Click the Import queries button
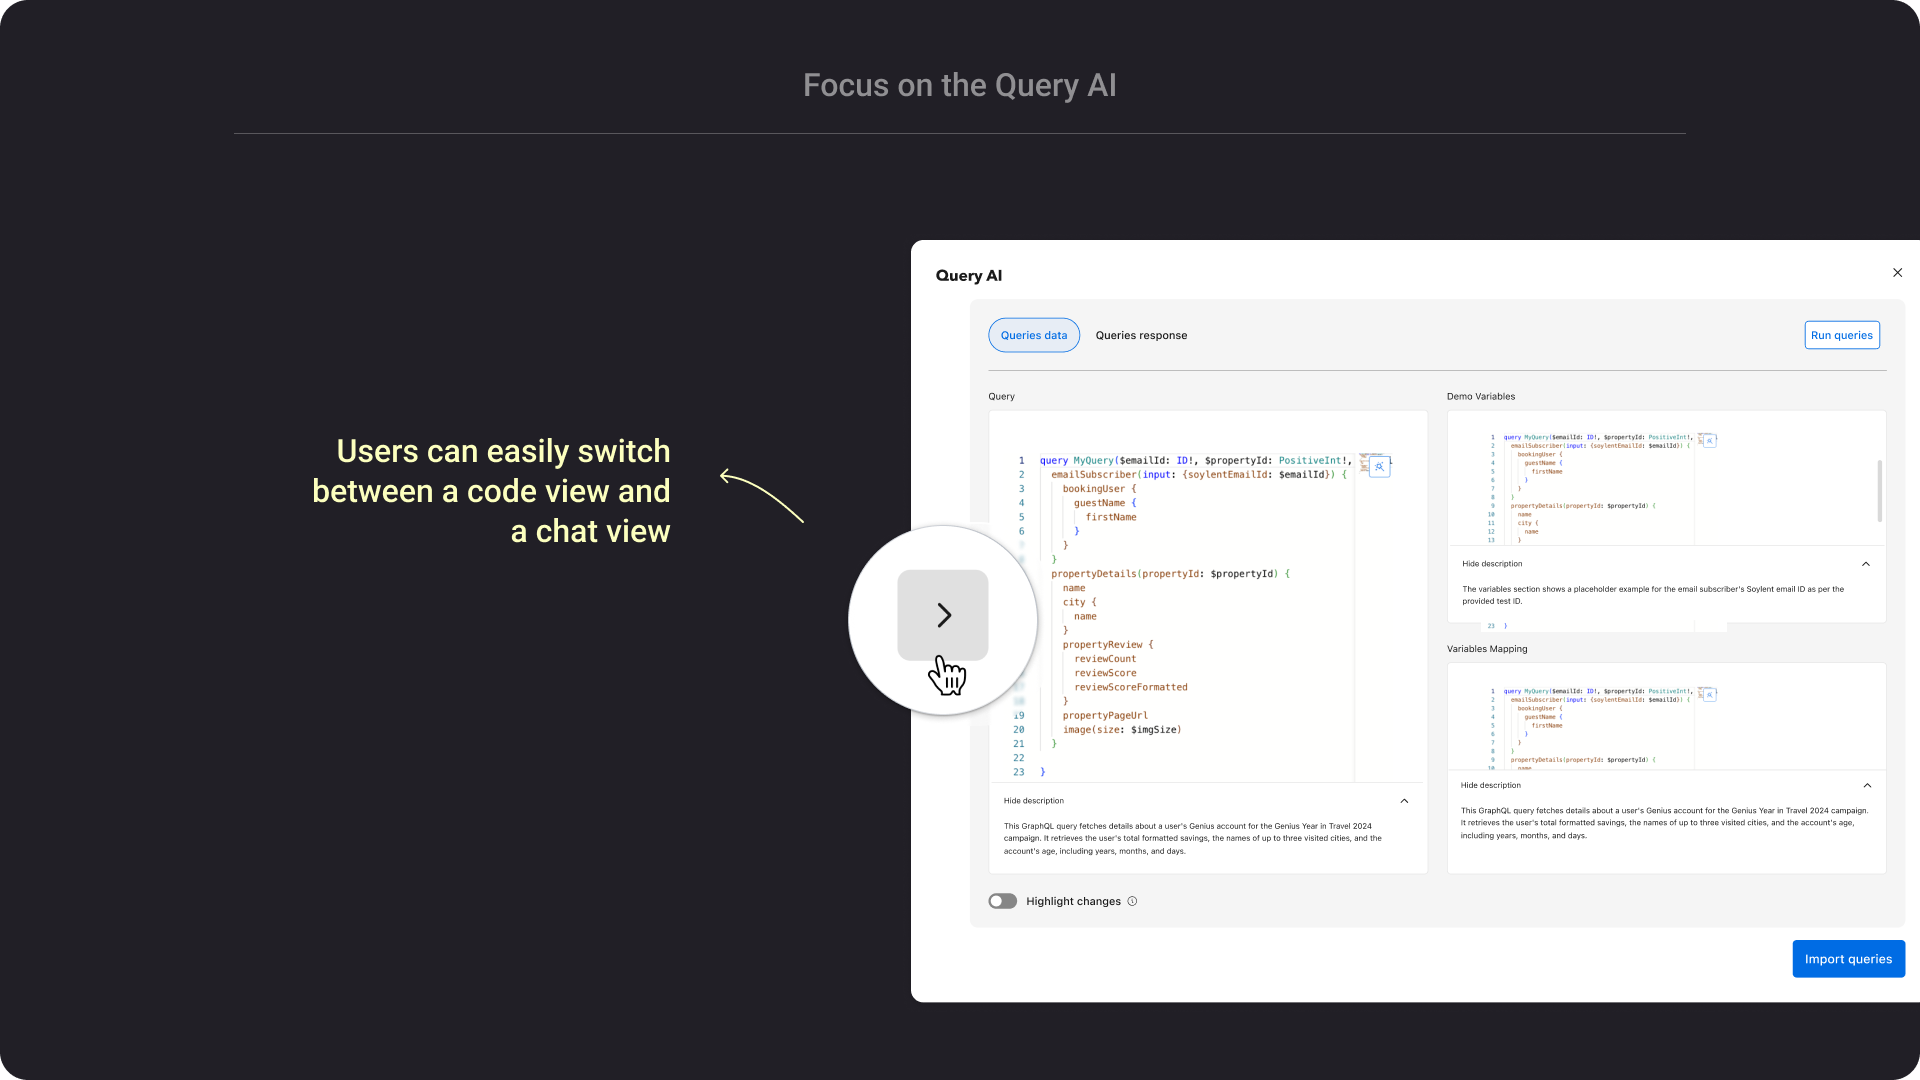 pos(1848,959)
